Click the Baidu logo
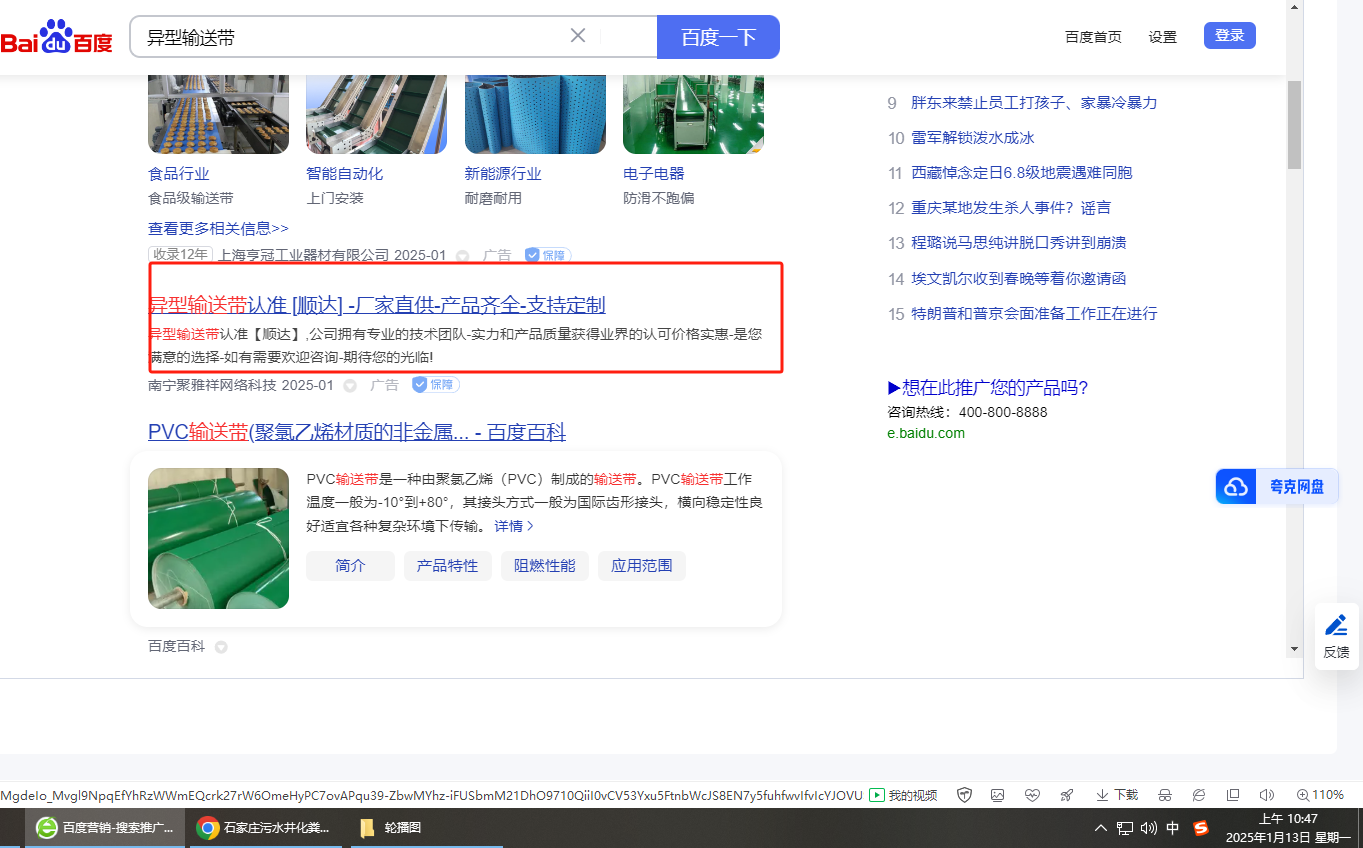Screen dimensions: 1363x848 coord(57,37)
